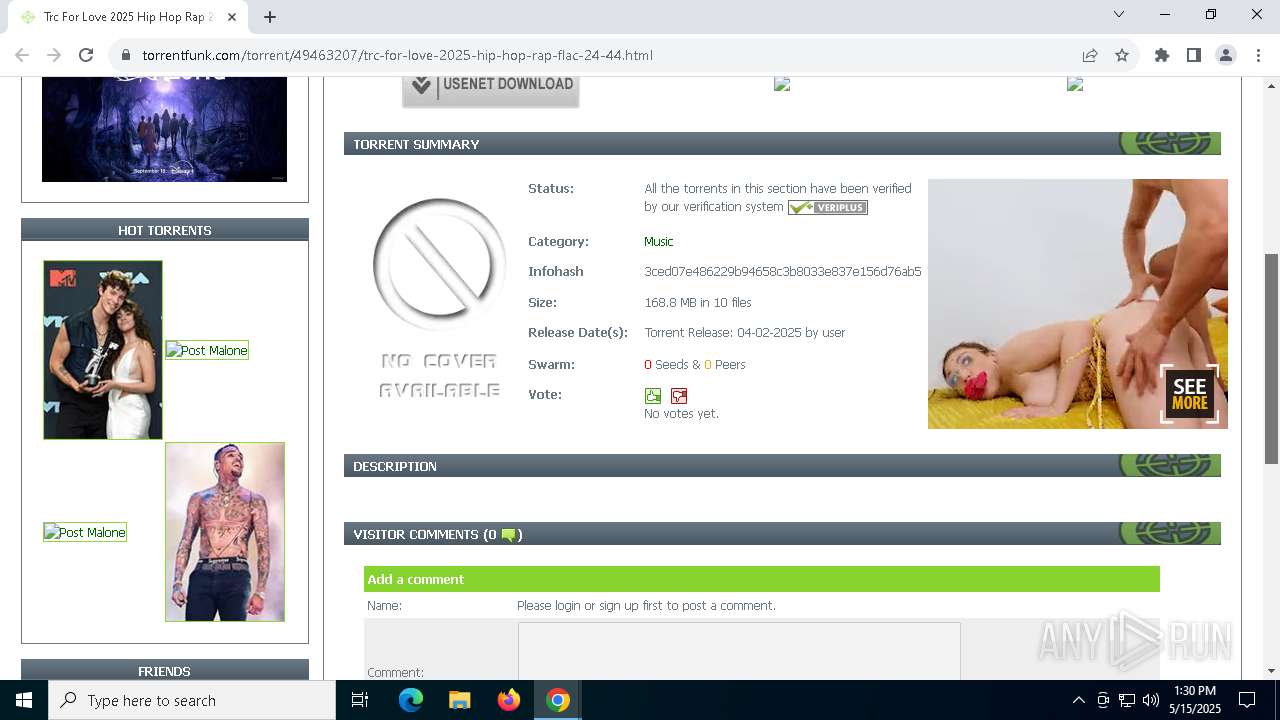Click the "No votes yet." text
Screen dimensions: 1280x720
681,413
